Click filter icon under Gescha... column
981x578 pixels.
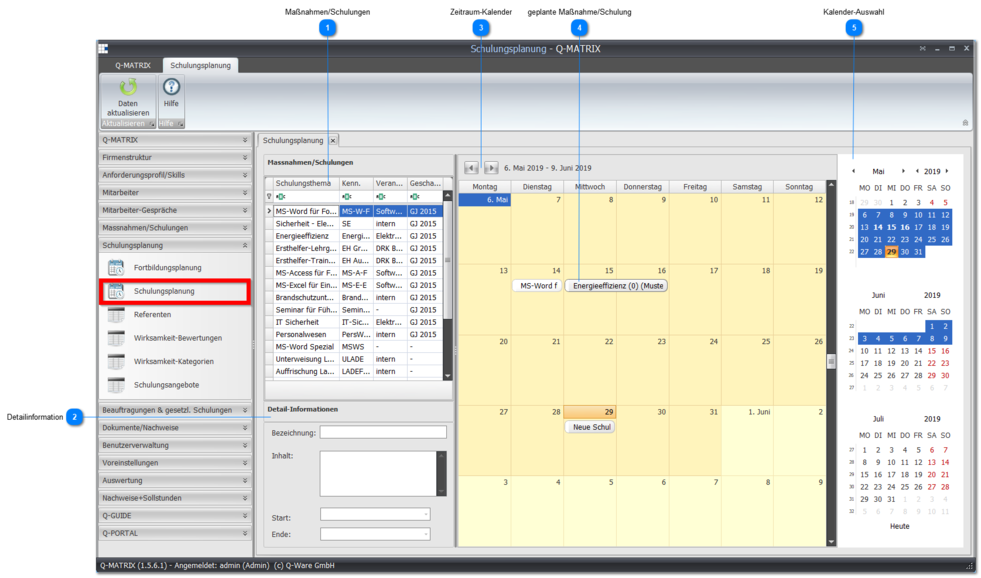pyautogui.click(x=414, y=197)
